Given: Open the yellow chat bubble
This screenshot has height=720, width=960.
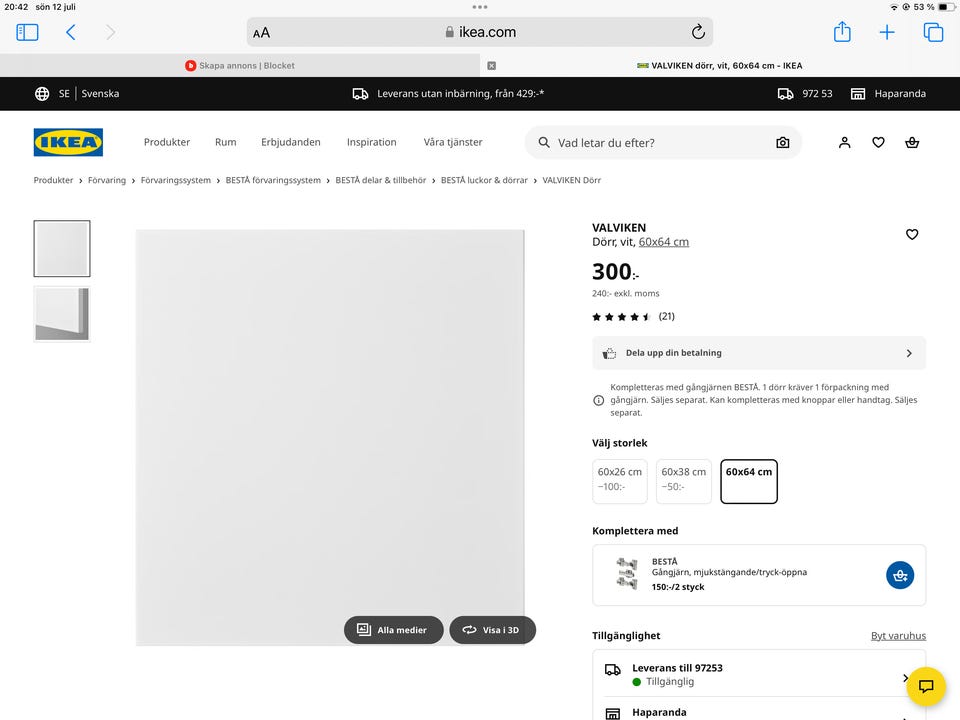Looking at the screenshot, I should point(926,686).
